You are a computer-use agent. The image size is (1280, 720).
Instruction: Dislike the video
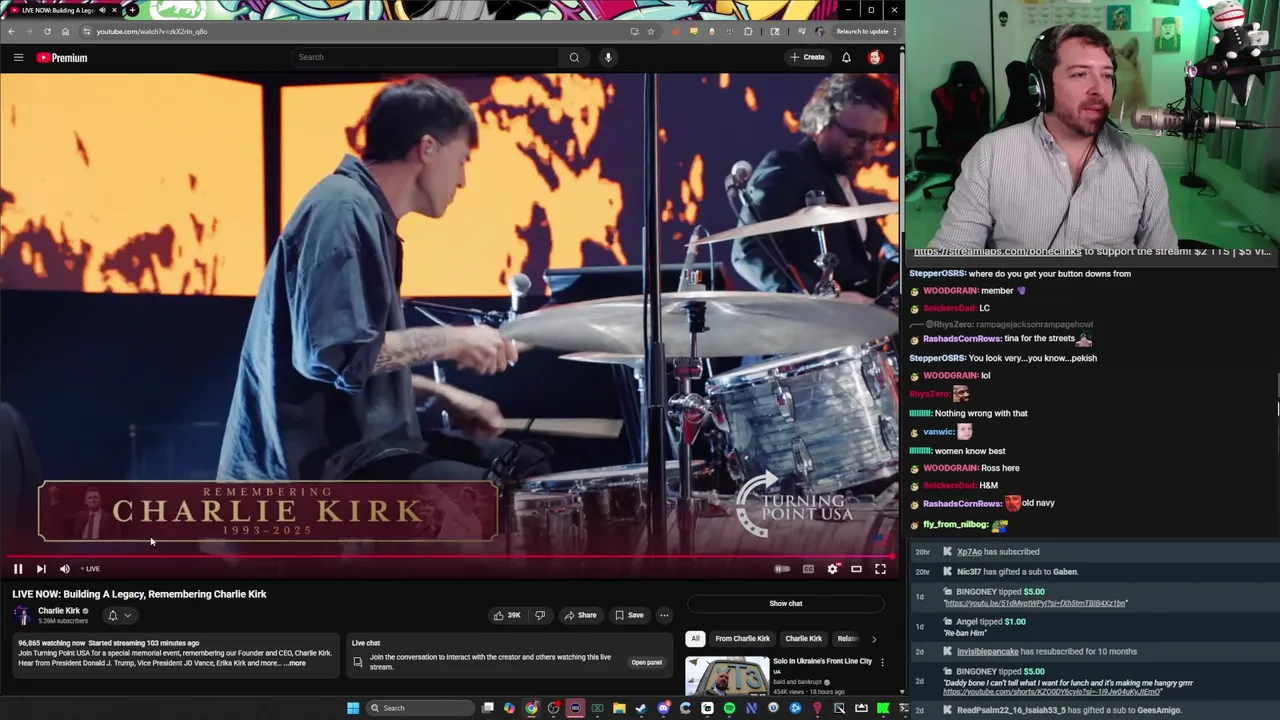540,615
